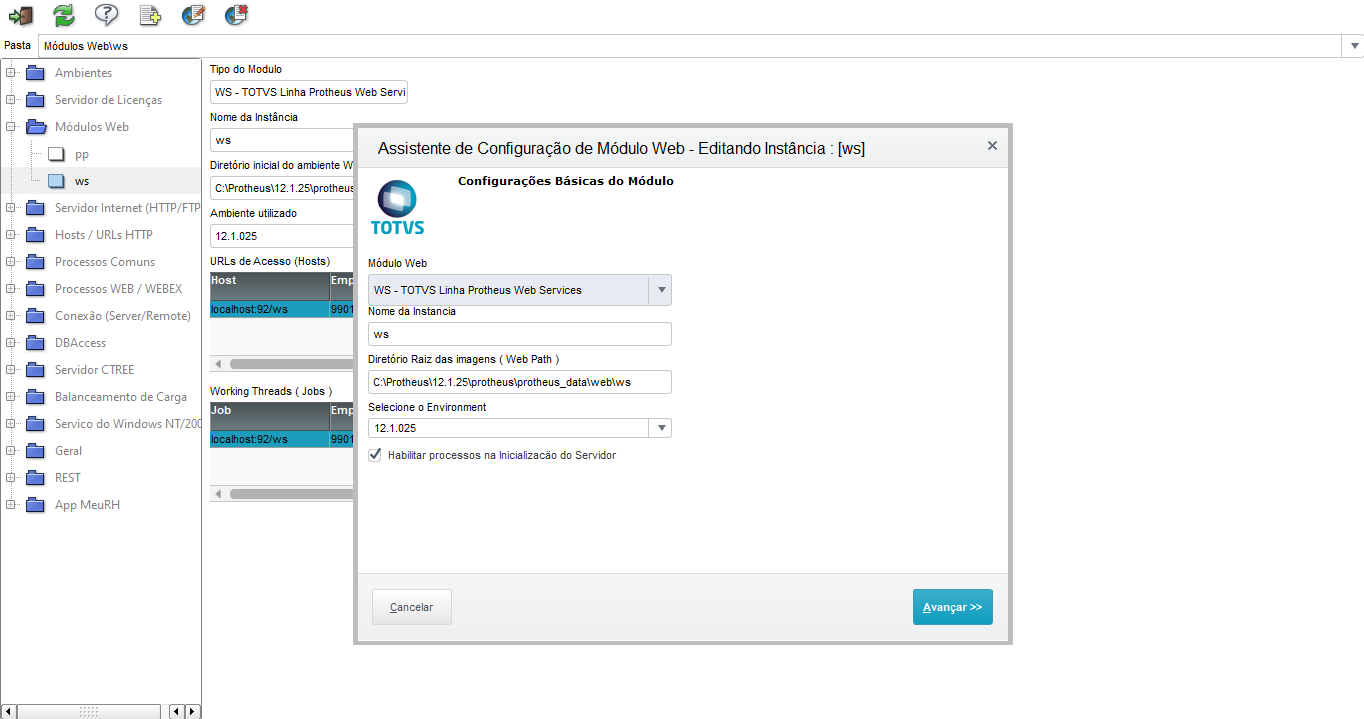
Task: Open the Selecione o Environment dropdown arrow
Action: point(660,428)
